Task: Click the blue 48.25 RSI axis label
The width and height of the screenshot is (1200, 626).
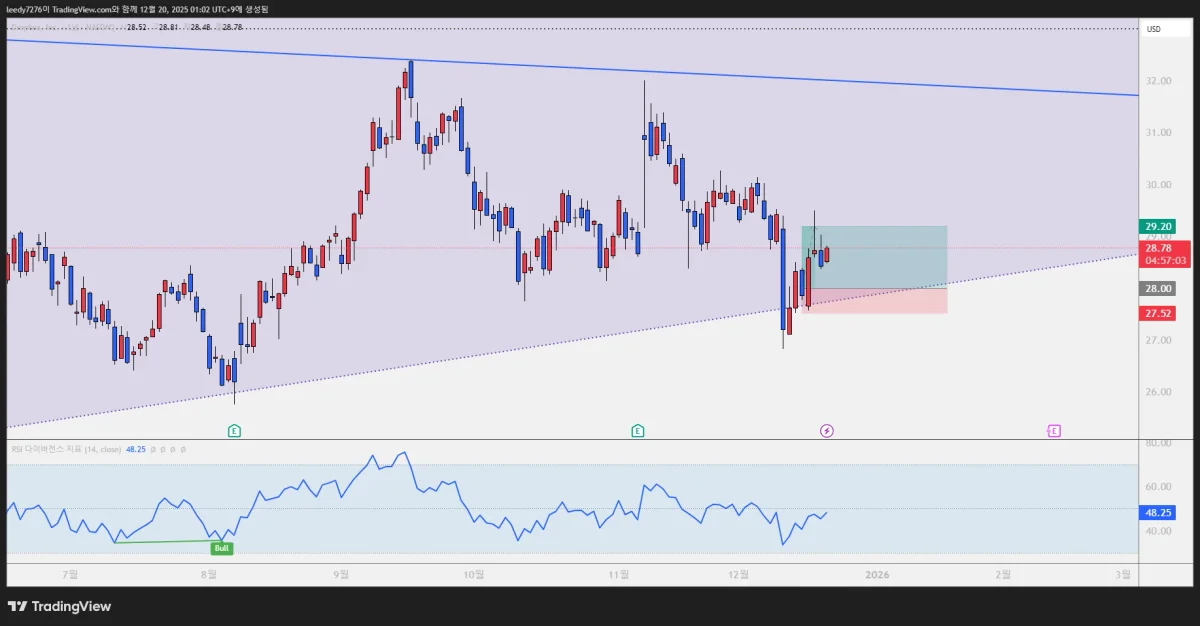Action: pos(1159,513)
